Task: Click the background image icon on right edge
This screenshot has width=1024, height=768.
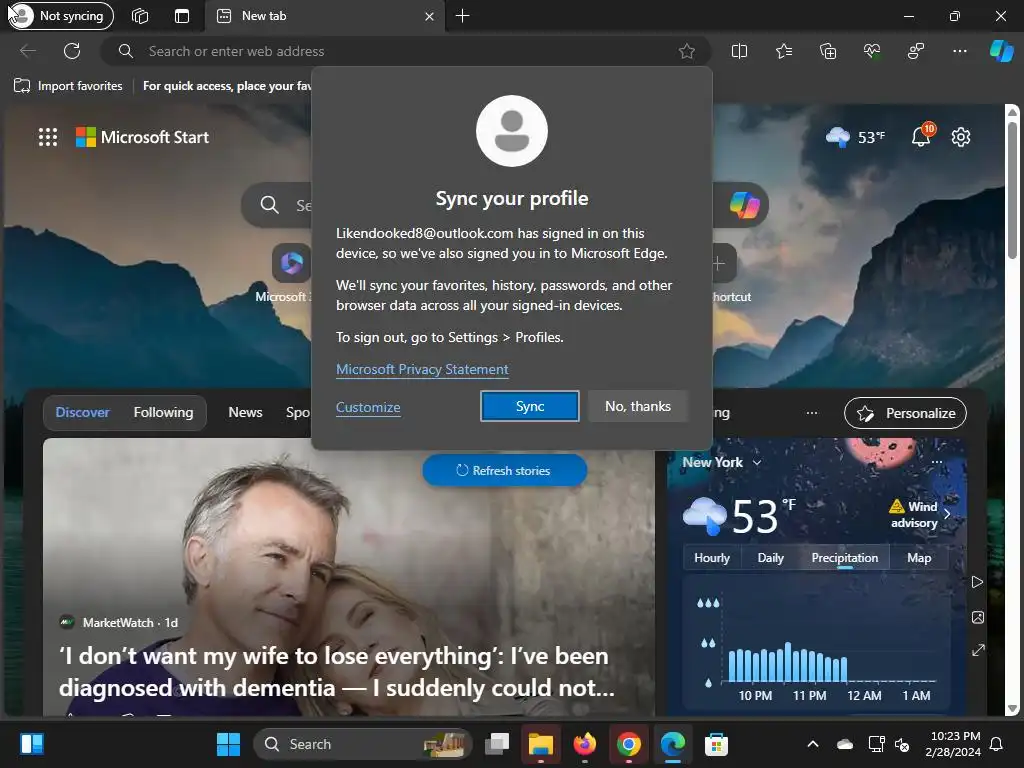Action: point(978,617)
